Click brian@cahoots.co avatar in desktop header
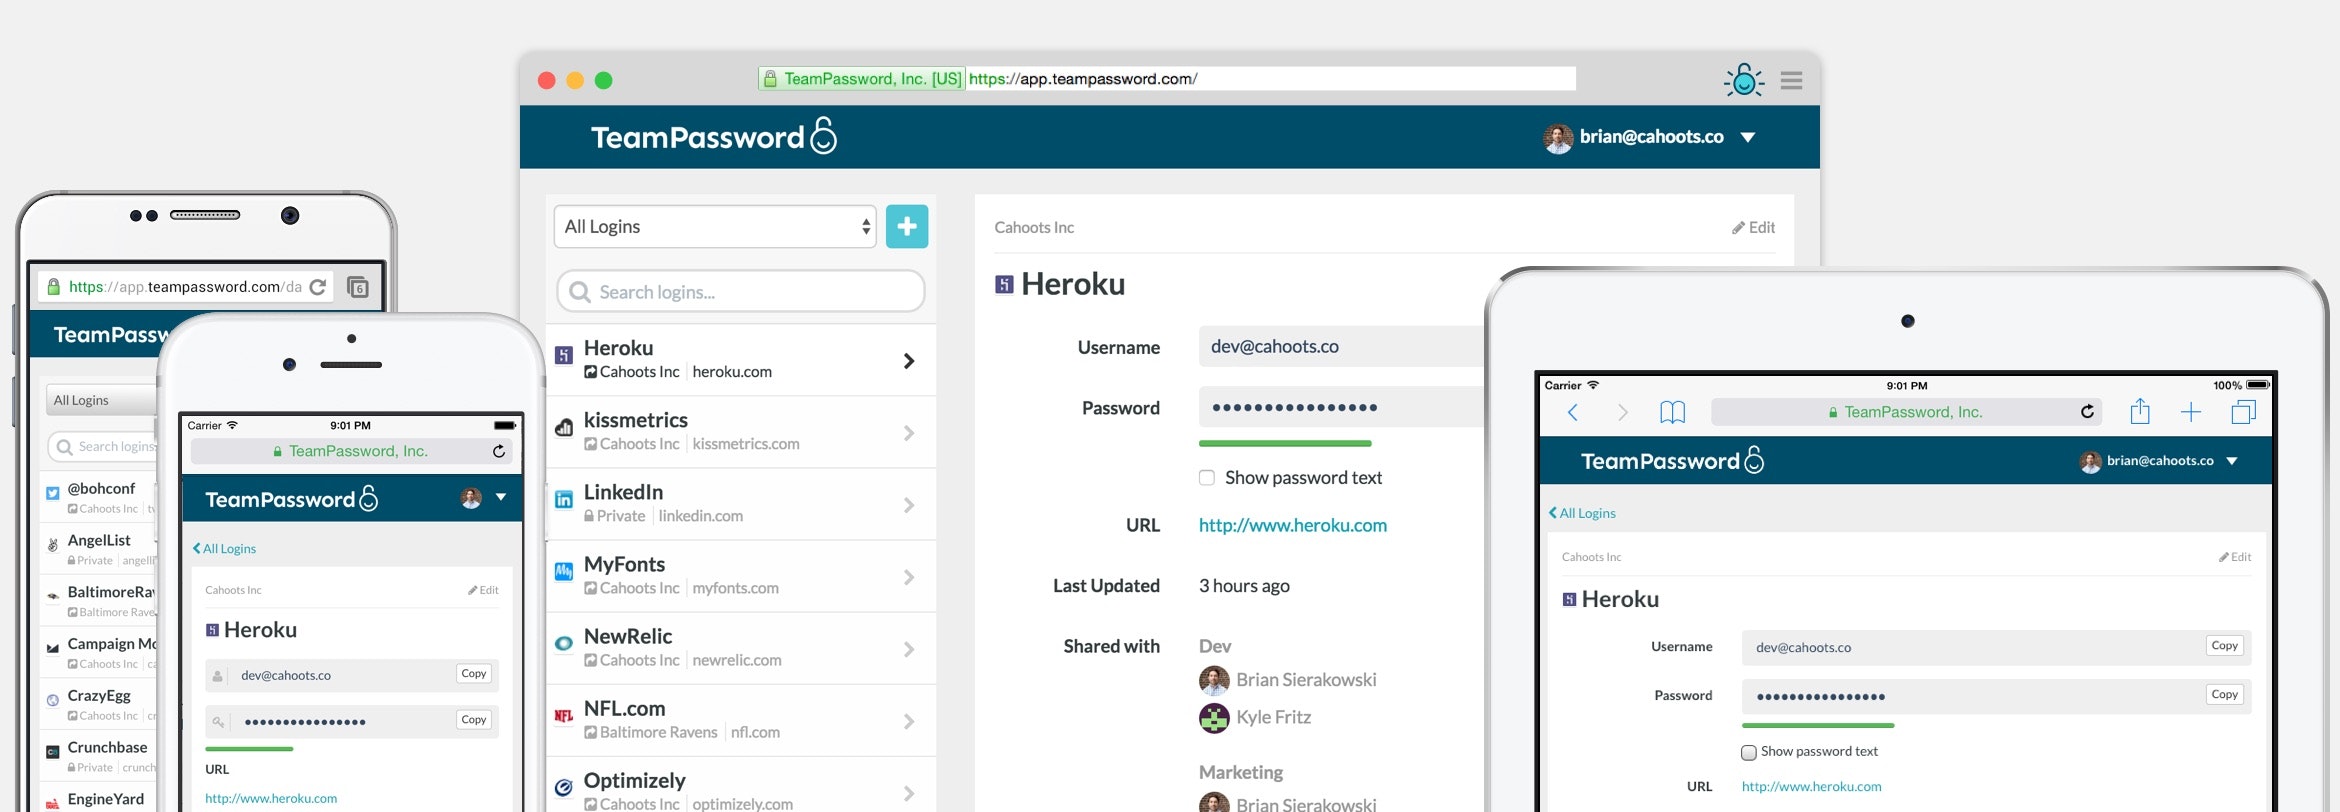 [1558, 138]
